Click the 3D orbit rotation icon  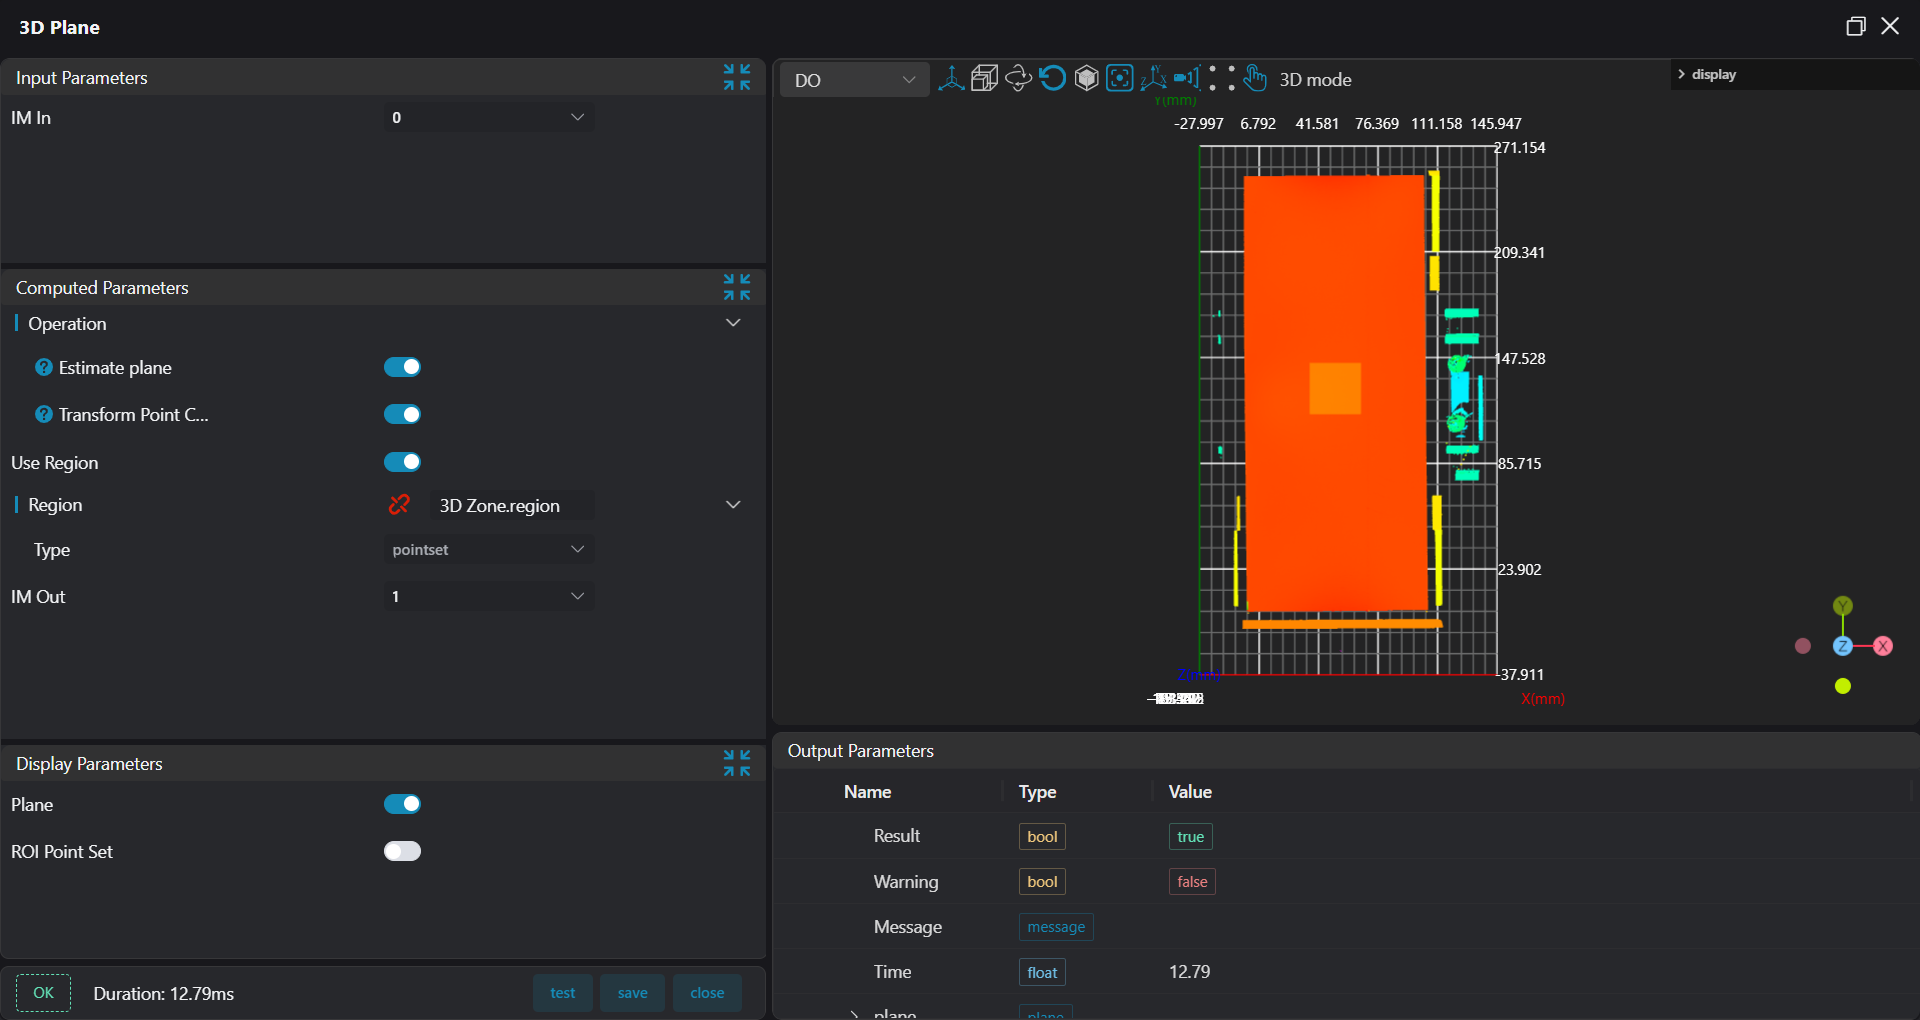click(x=1018, y=78)
